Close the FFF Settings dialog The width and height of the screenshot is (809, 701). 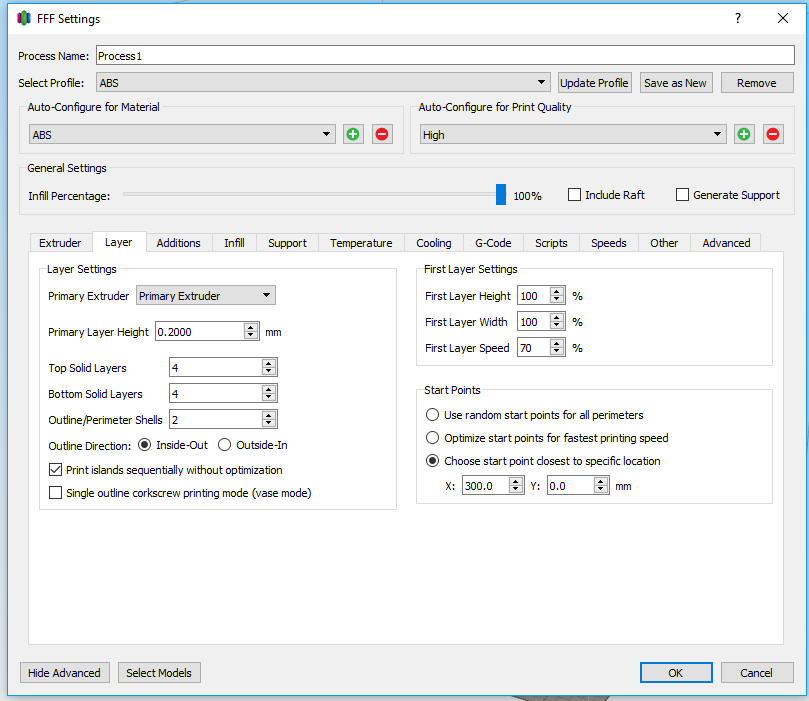(783, 19)
